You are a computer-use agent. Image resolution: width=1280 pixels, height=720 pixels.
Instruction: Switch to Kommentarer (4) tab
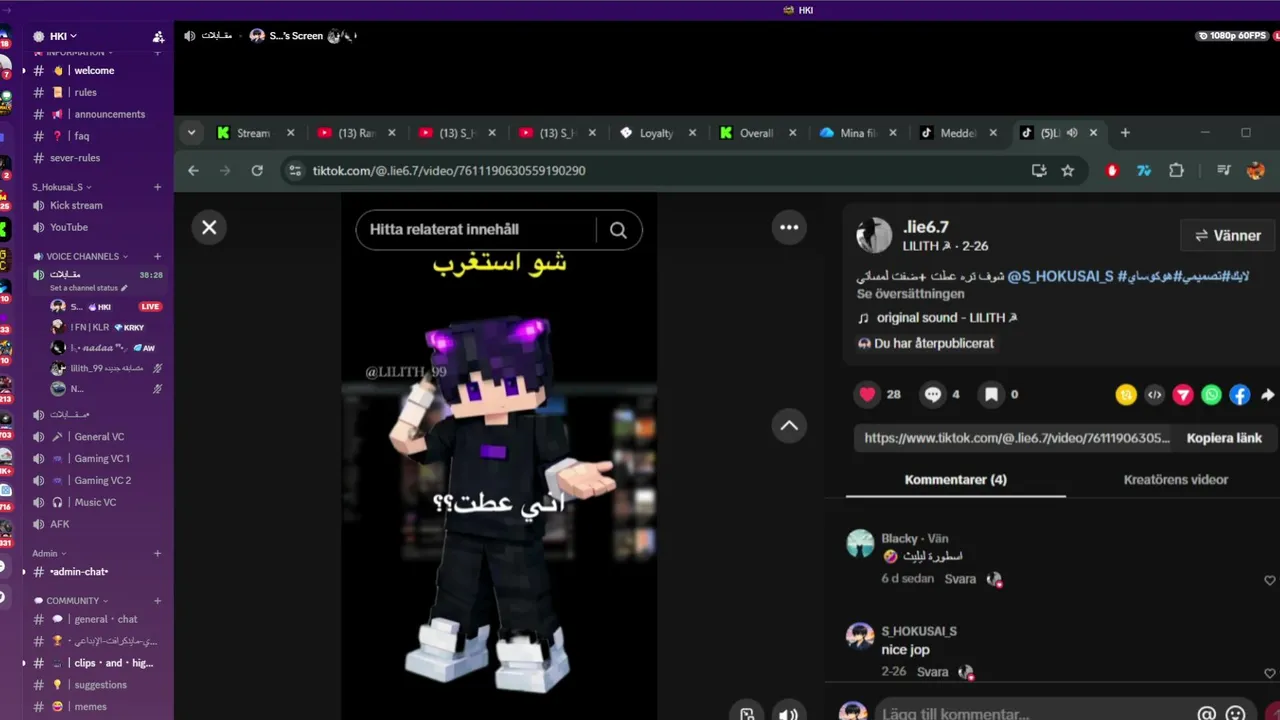click(955, 480)
